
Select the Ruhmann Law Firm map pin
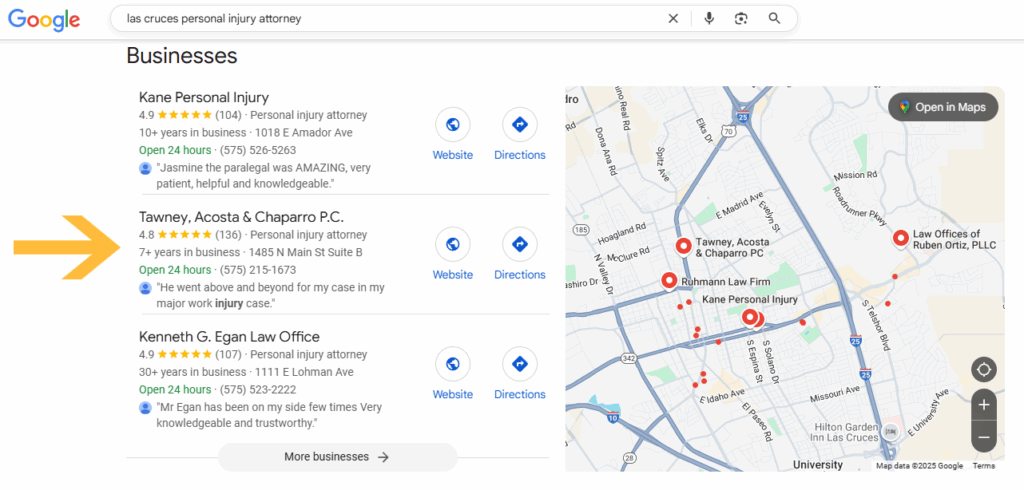pos(669,281)
